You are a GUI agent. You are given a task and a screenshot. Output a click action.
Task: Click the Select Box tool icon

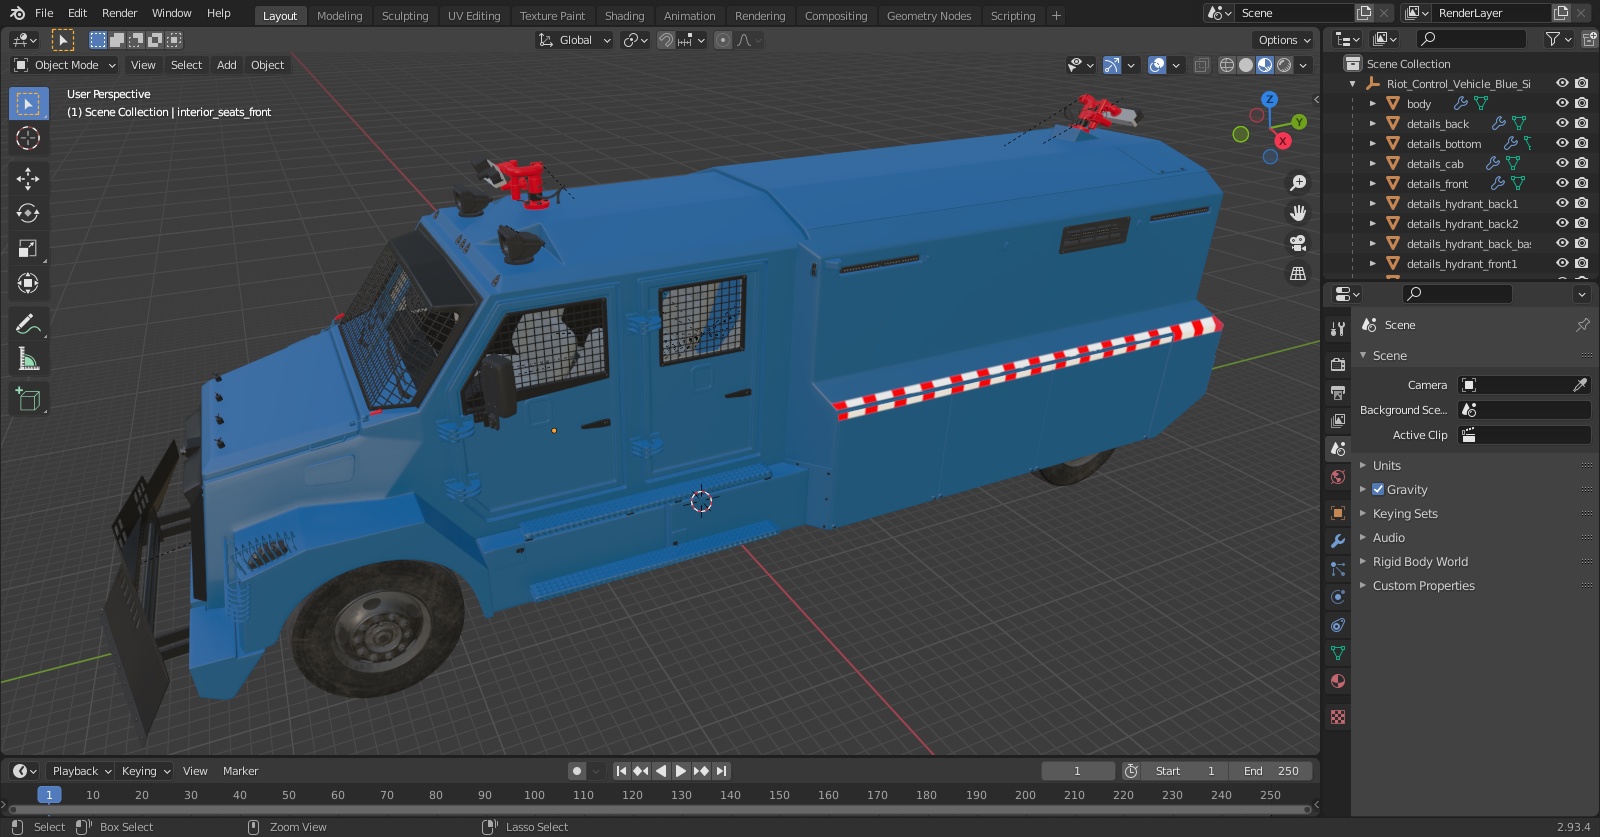click(28, 104)
